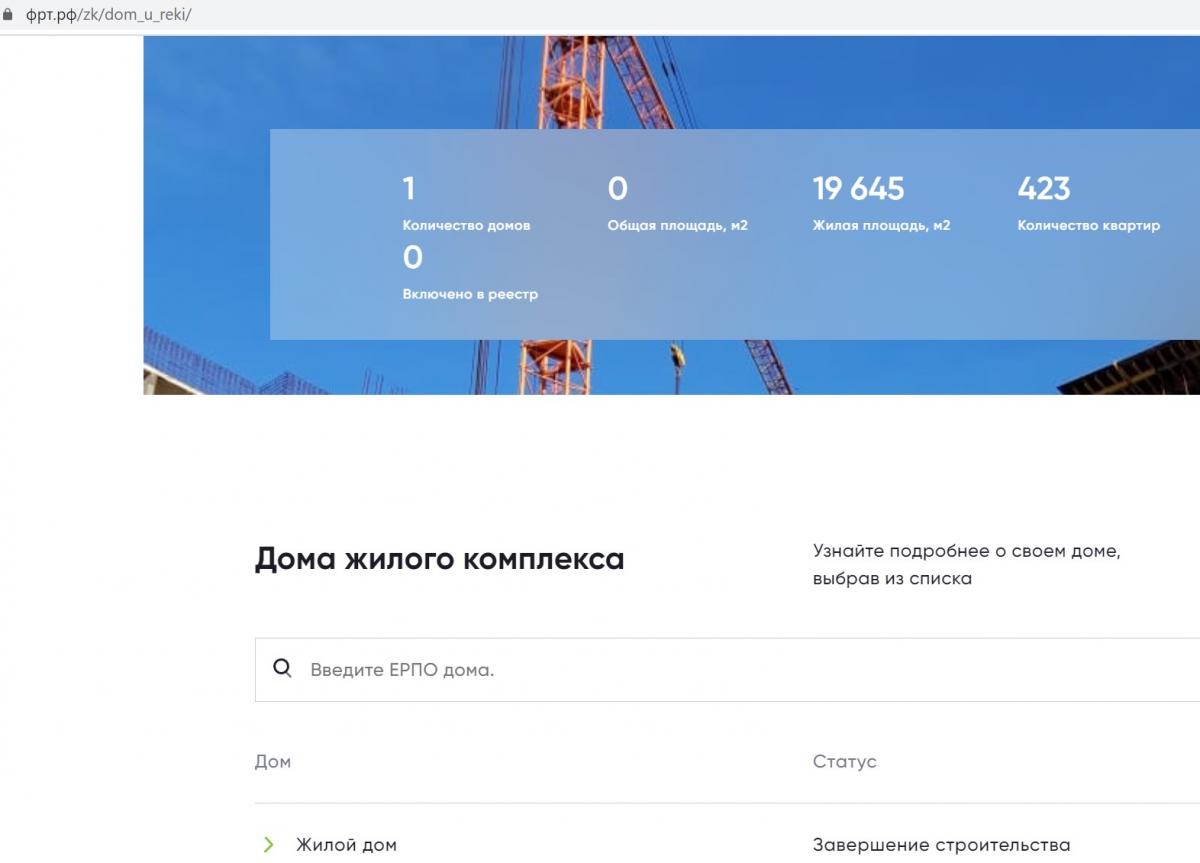Click the 'Завершение строительства' status text
The height and width of the screenshot is (863, 1200).
pos(941,845)
